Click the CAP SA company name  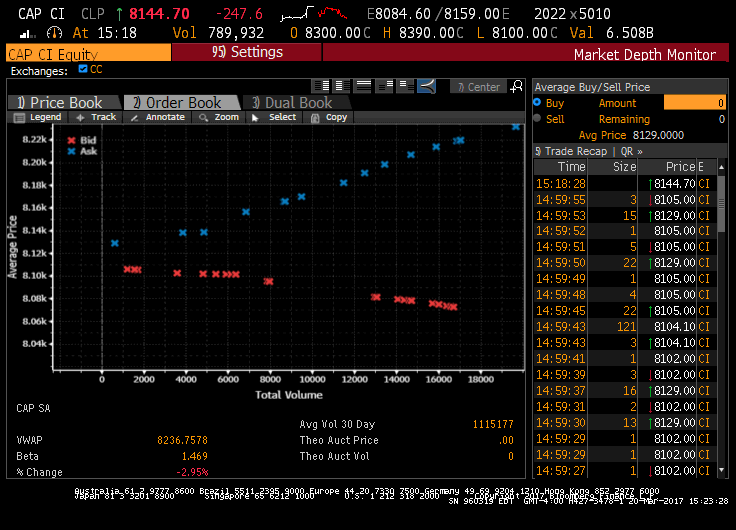(x=33, y=408)
